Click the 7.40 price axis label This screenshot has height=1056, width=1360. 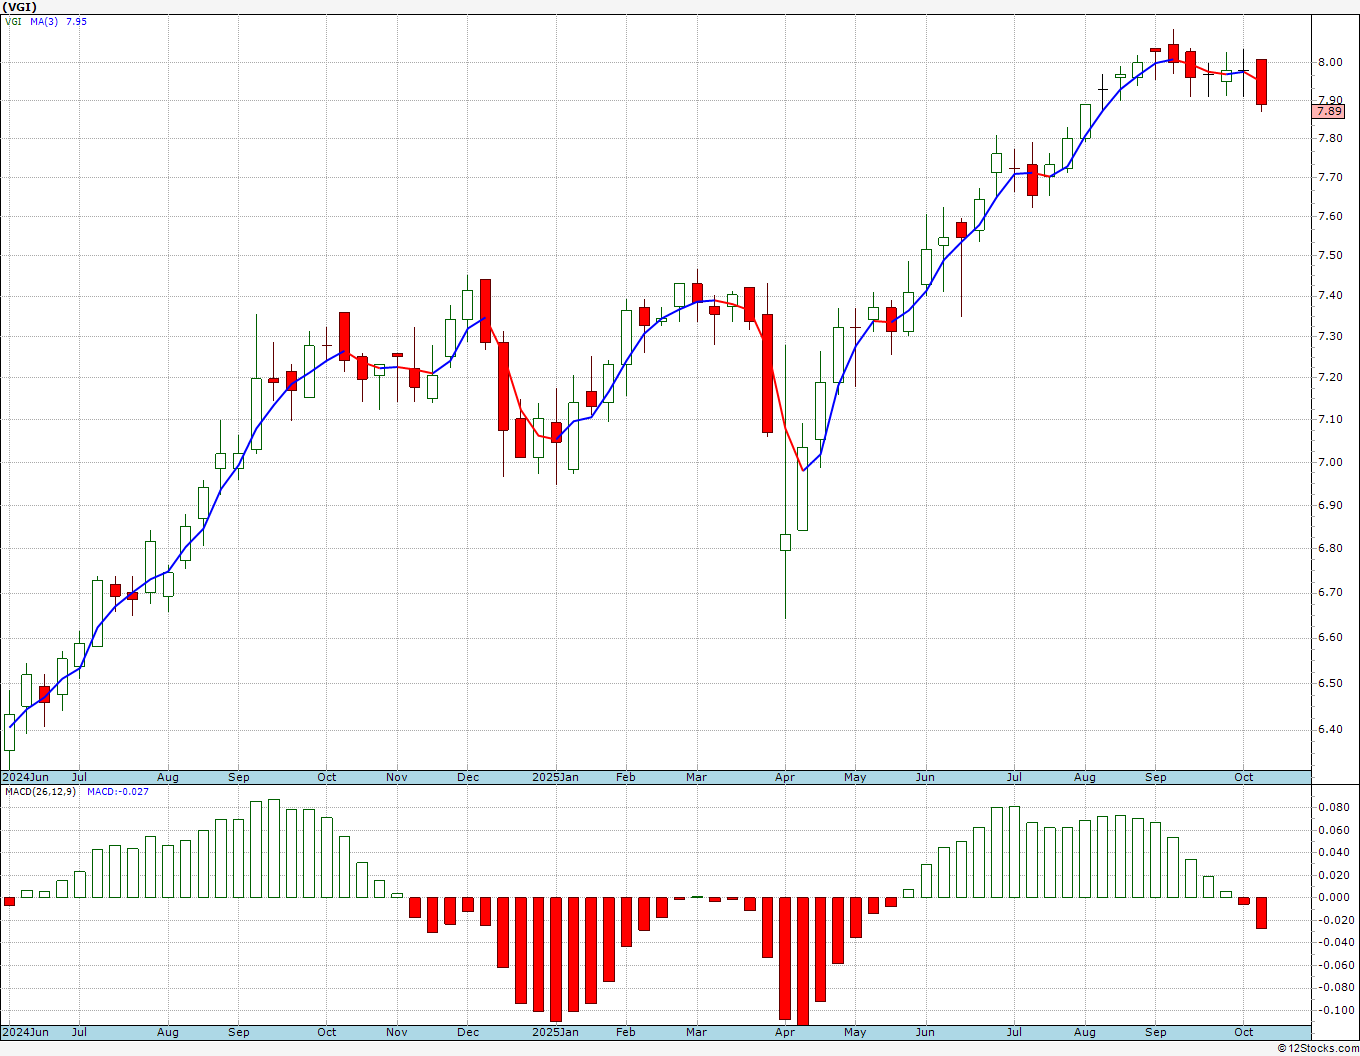coord(1329,295)
